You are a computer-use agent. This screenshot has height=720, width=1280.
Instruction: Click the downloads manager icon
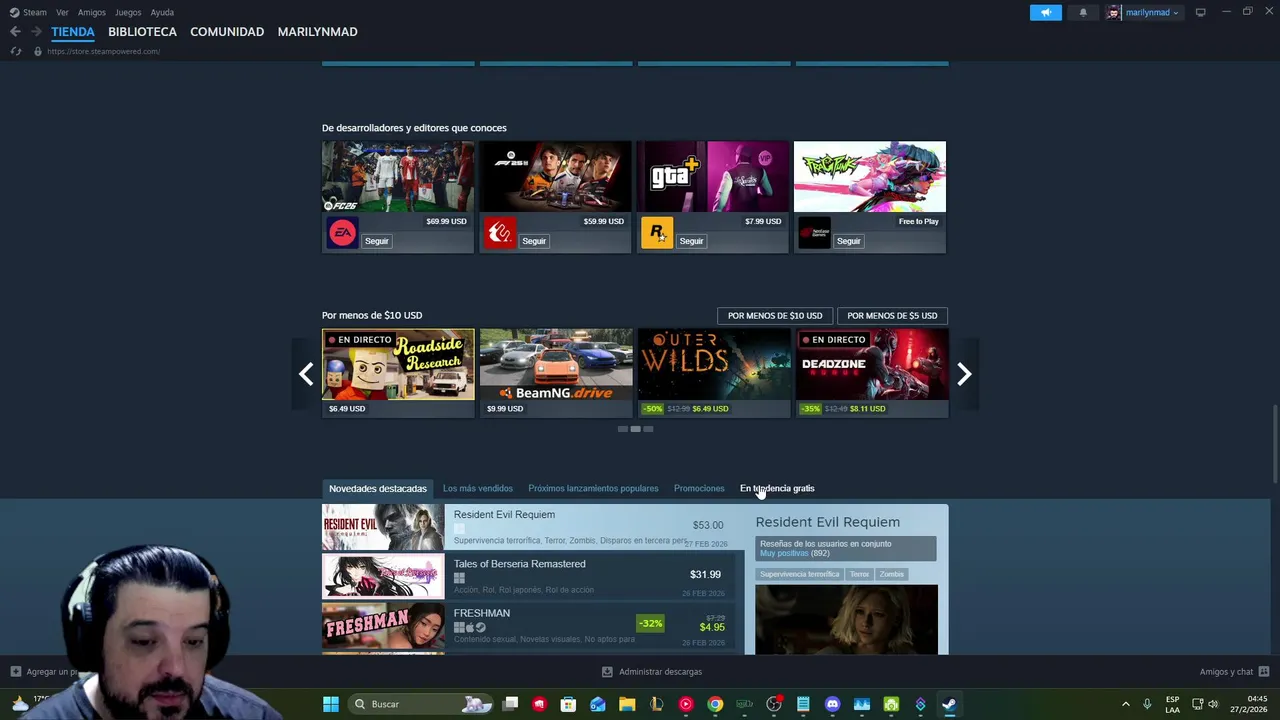tap(607, 672)
